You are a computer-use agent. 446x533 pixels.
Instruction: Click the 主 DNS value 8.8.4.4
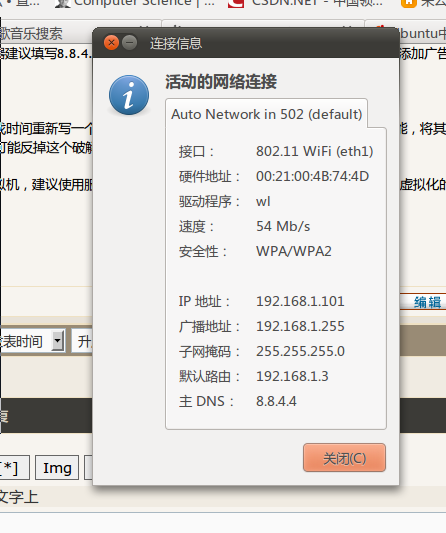tap(276, 401)
